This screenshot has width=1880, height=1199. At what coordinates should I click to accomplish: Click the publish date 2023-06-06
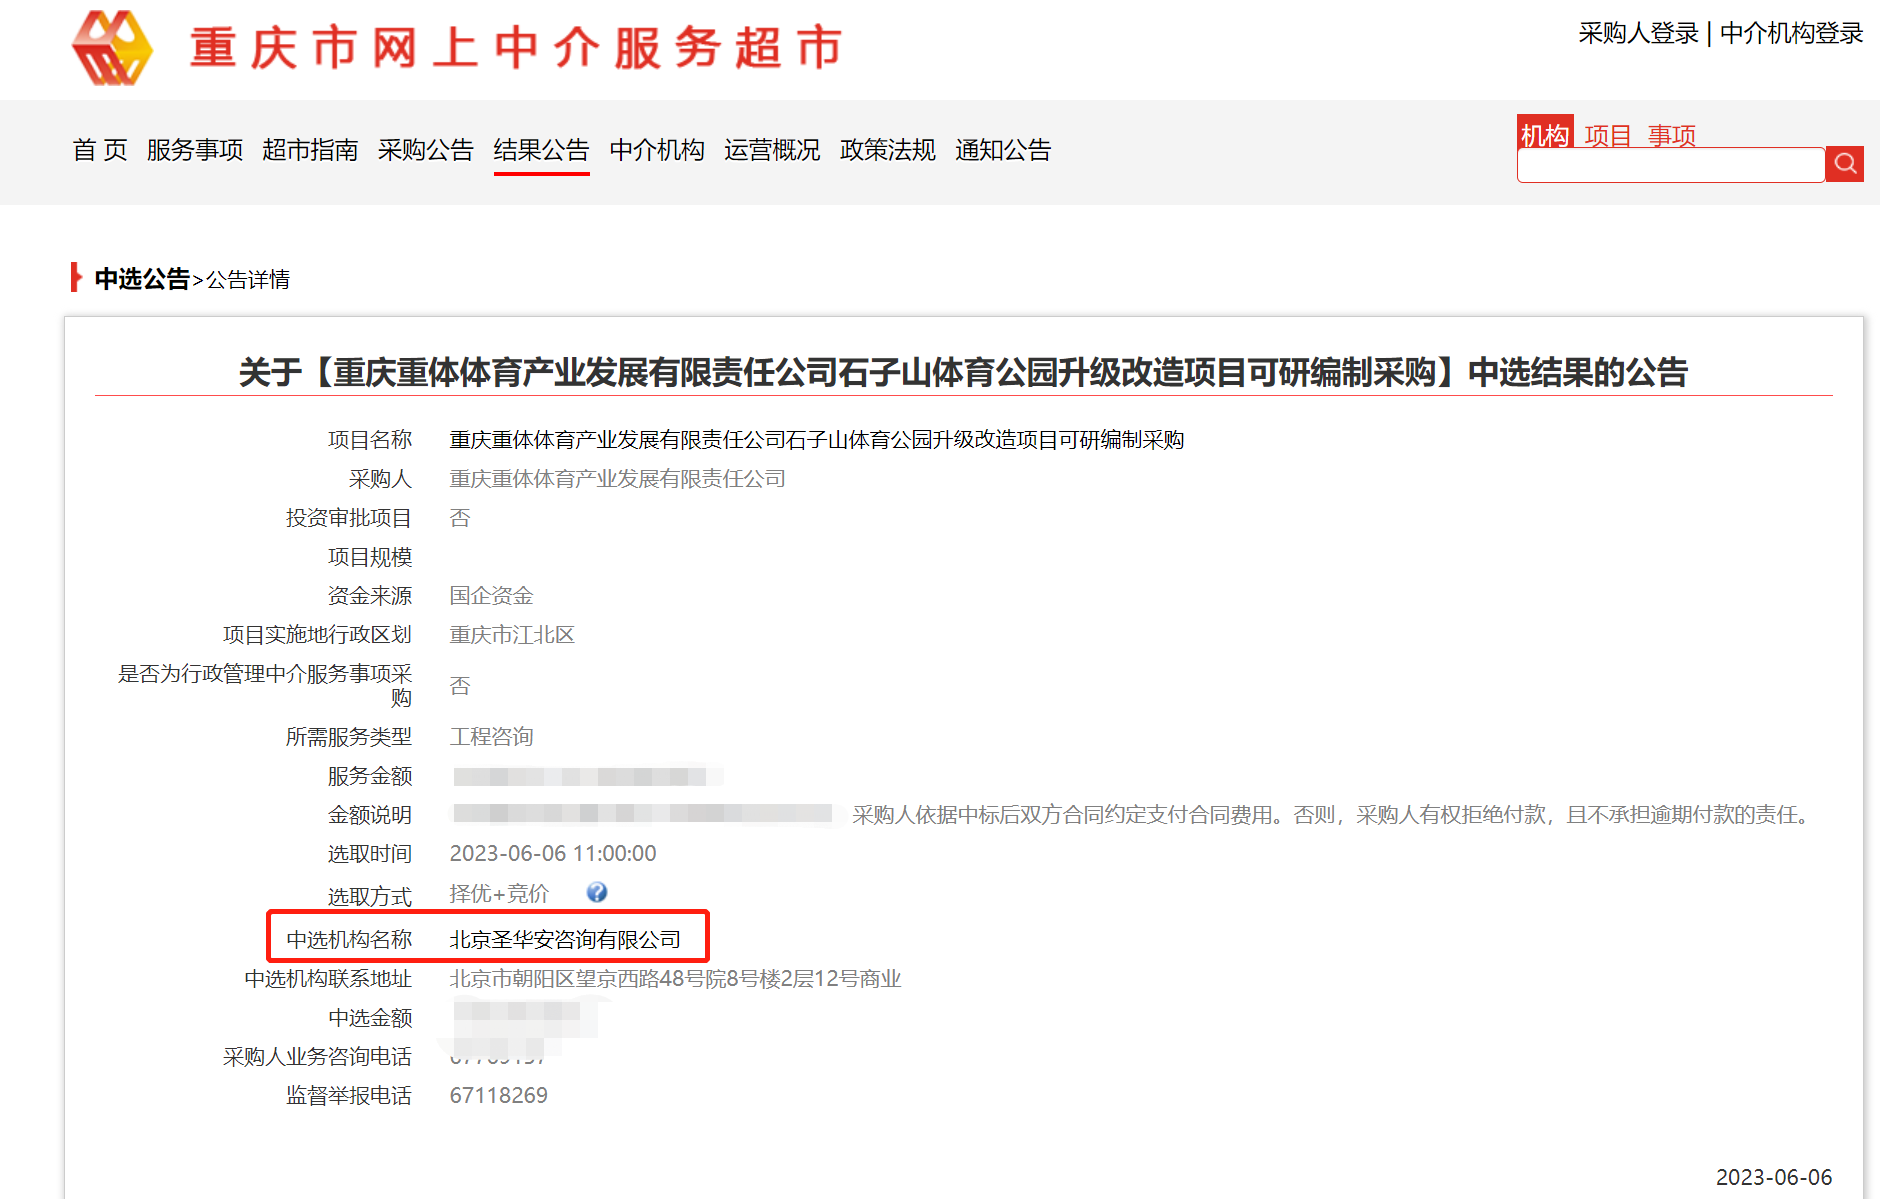(1774, 1177)
